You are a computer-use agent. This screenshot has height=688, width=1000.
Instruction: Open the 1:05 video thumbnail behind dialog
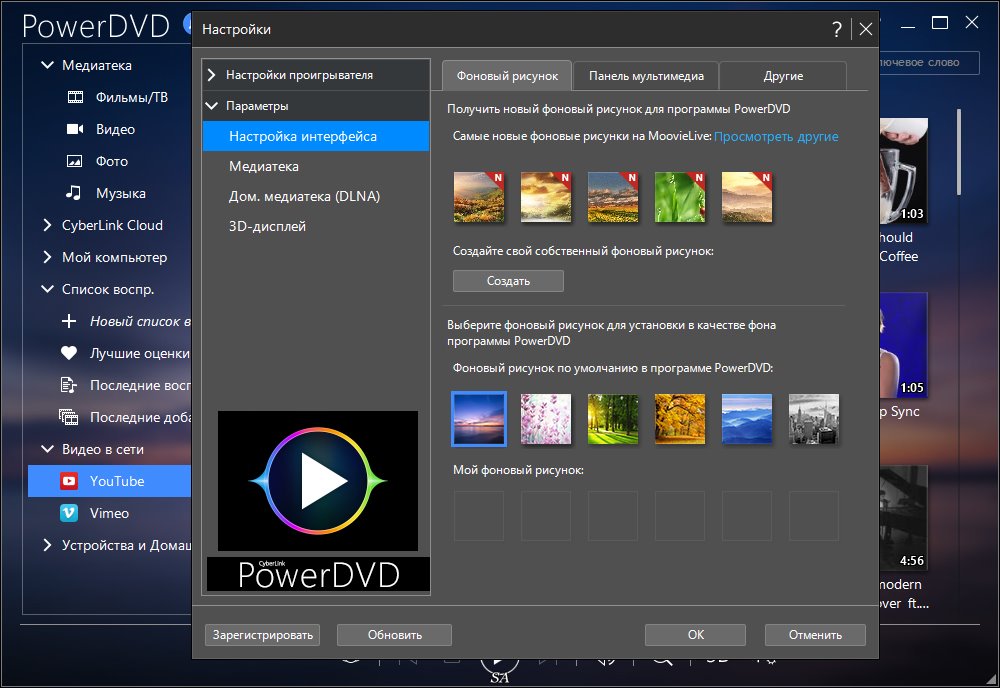click(904, 345)
